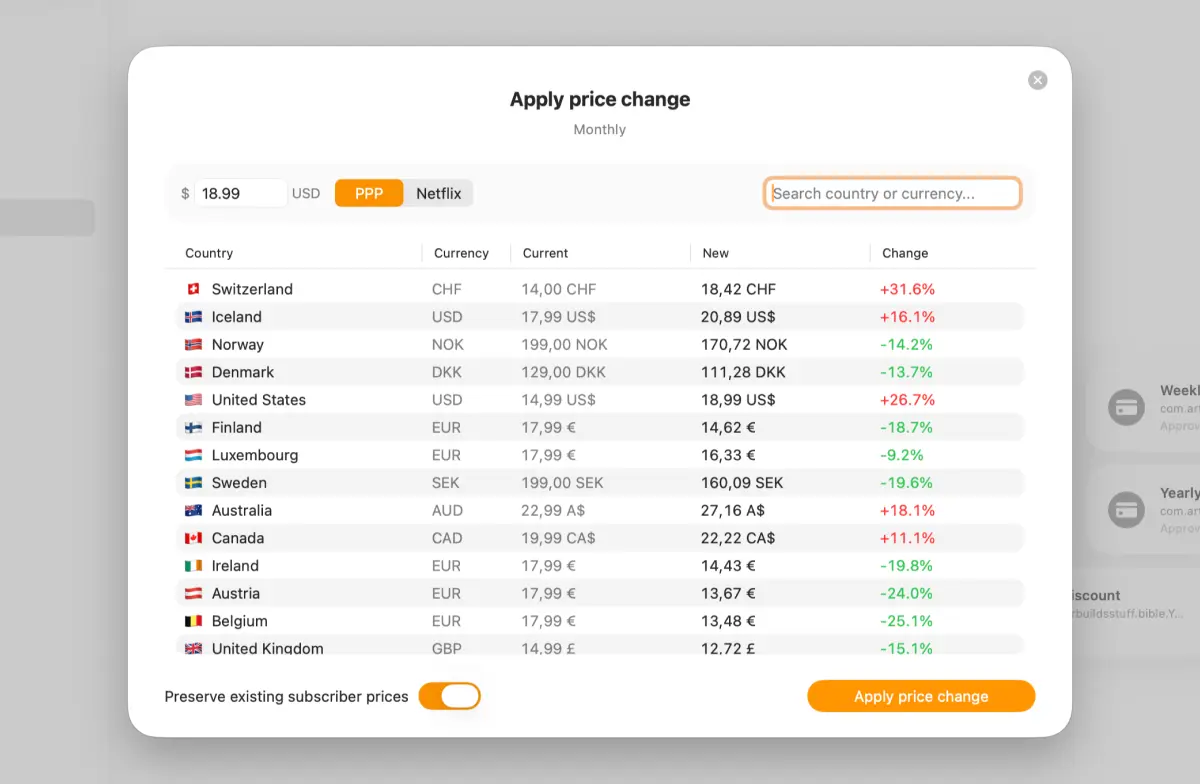The image size is (1200, 784).
Task: Select the United States country name
Action: click(x=259, y=400)
